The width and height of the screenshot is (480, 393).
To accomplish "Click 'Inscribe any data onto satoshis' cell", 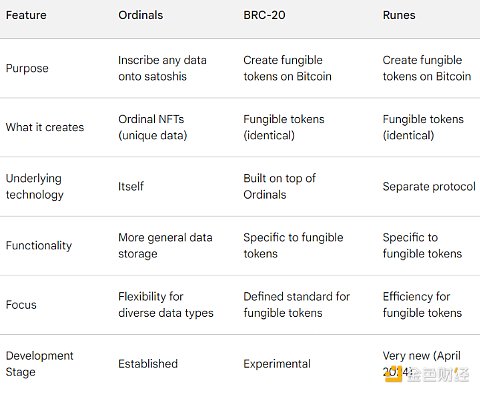I will (162, 68).
